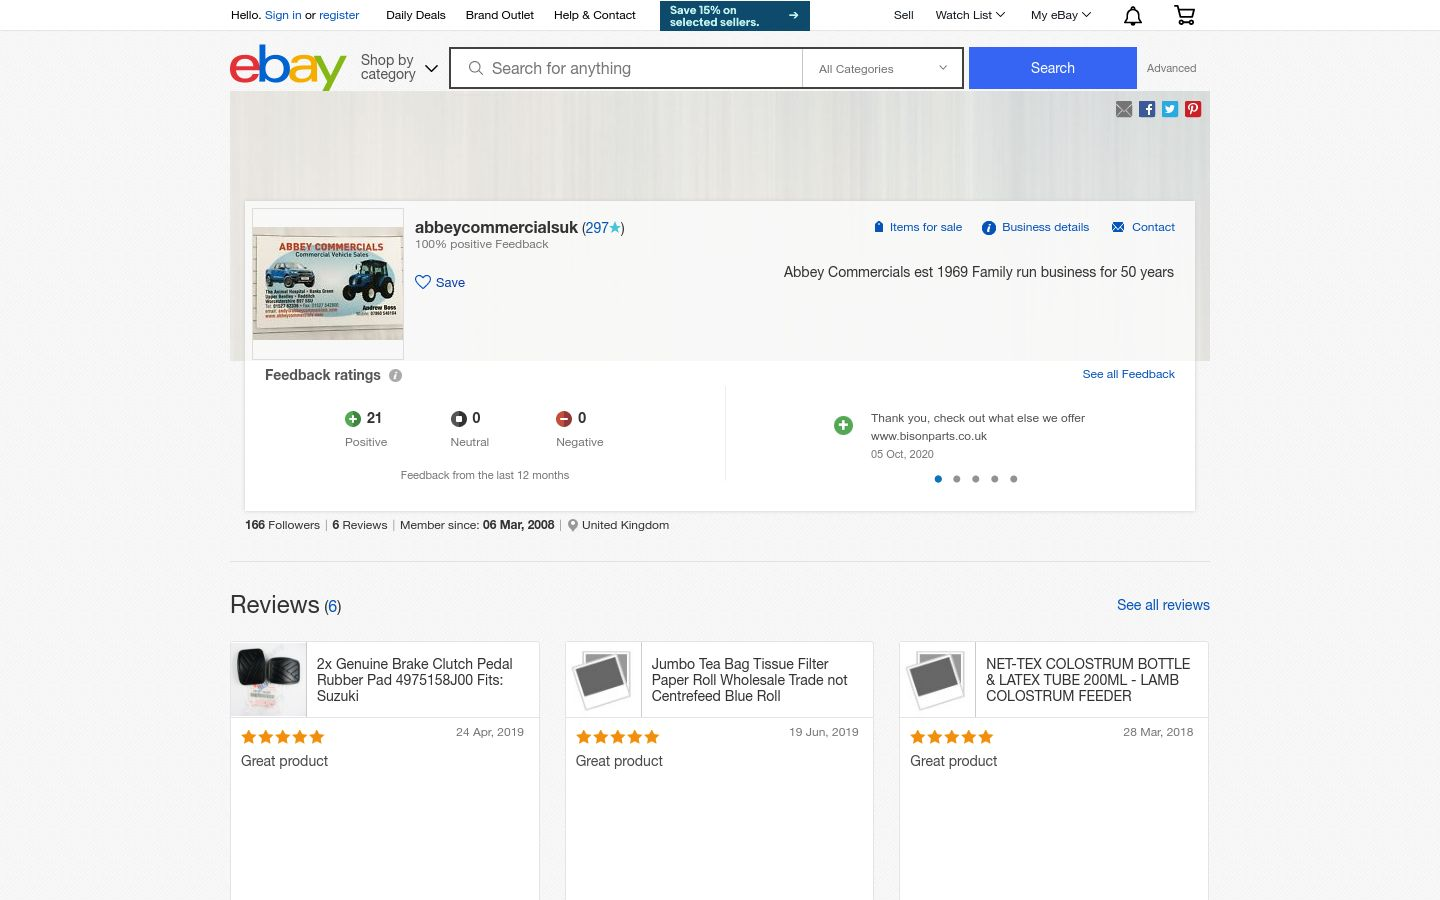Open Jumbo Tea Bag Tissue Filter thumbnail
The width and height of the screenshot is (1440, 900).
point(603,679)
